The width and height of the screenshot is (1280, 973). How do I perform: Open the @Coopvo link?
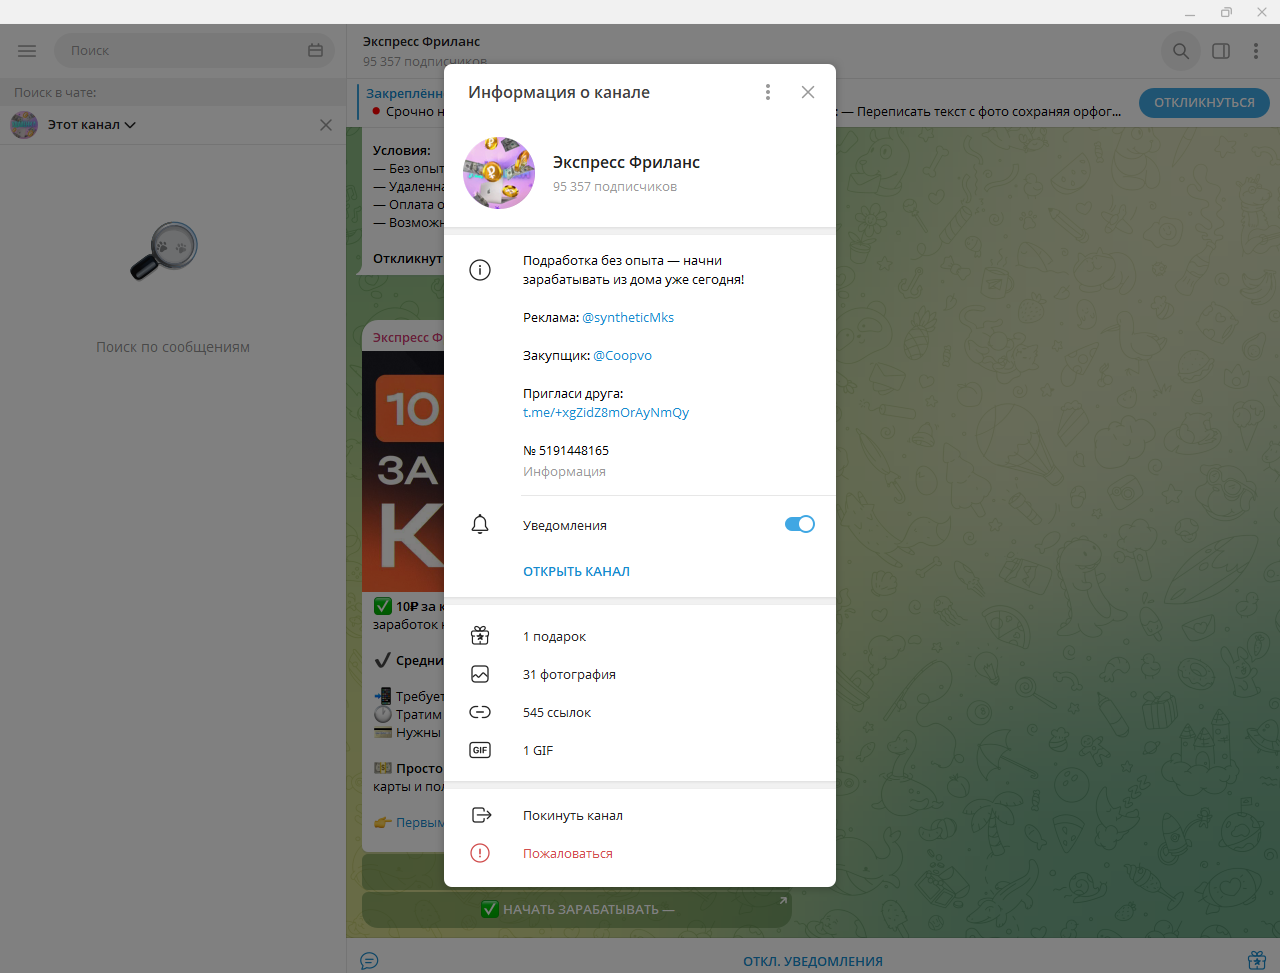point(622,355)
